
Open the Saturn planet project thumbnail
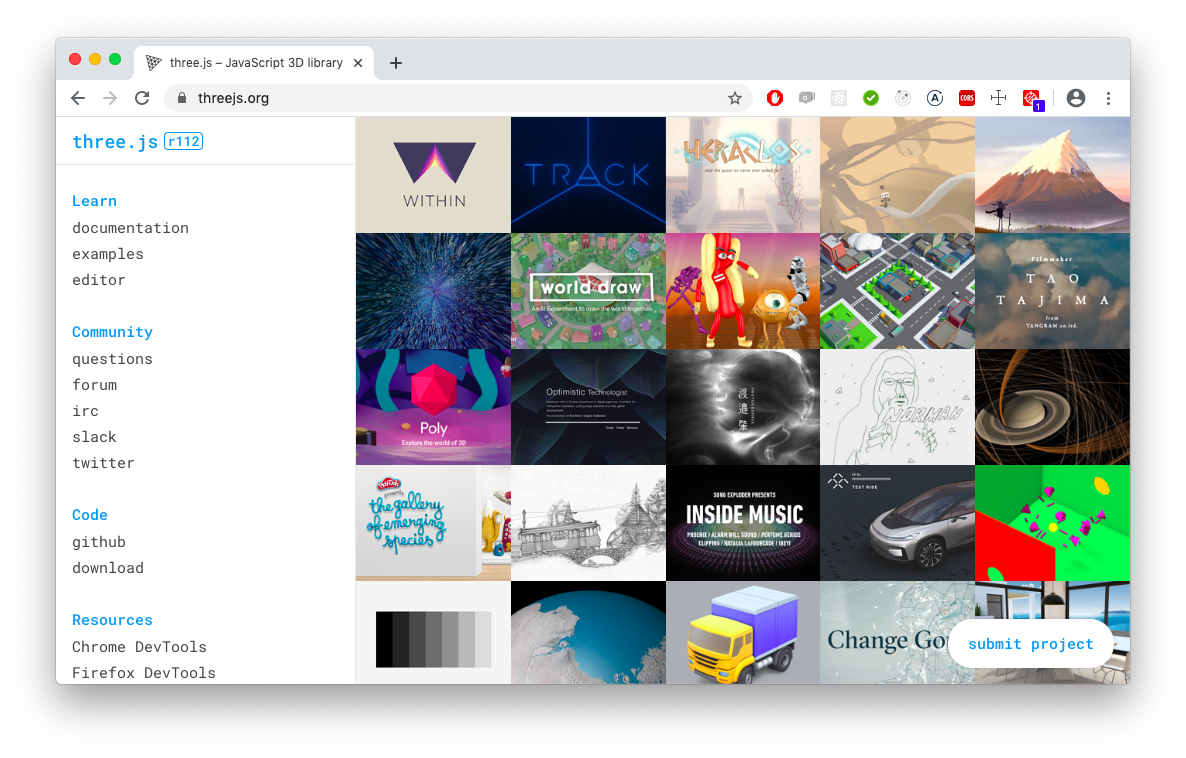click(x=1052, y=407)
